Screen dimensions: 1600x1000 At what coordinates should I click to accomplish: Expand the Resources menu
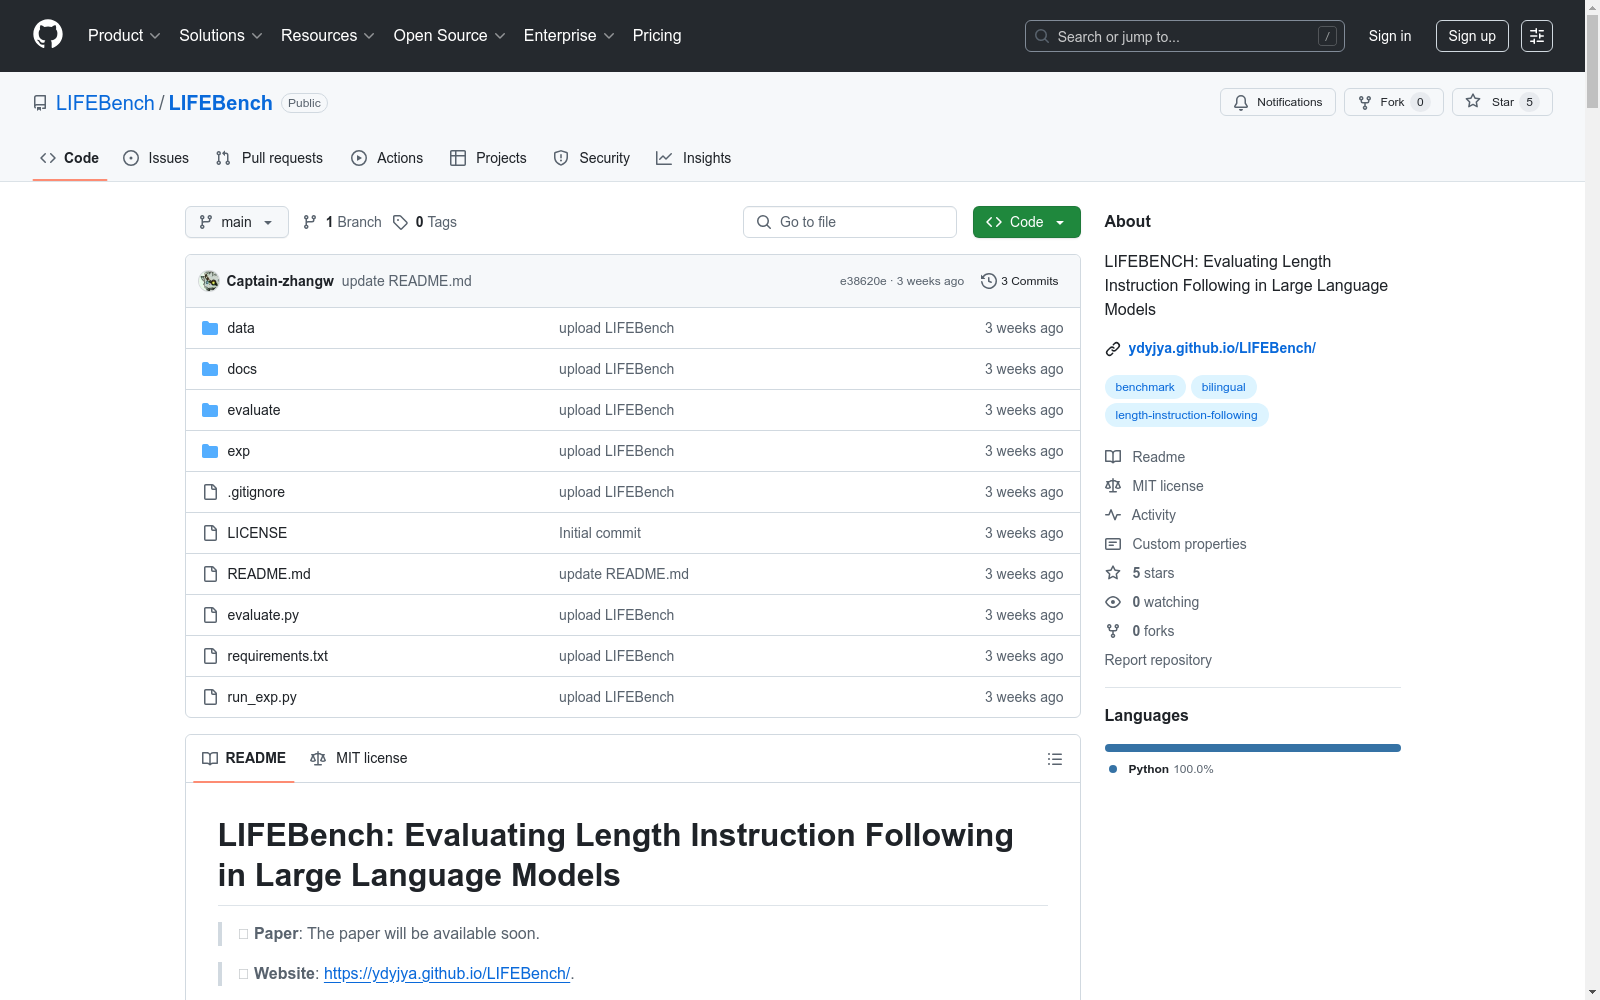click(x=328, y=36)
